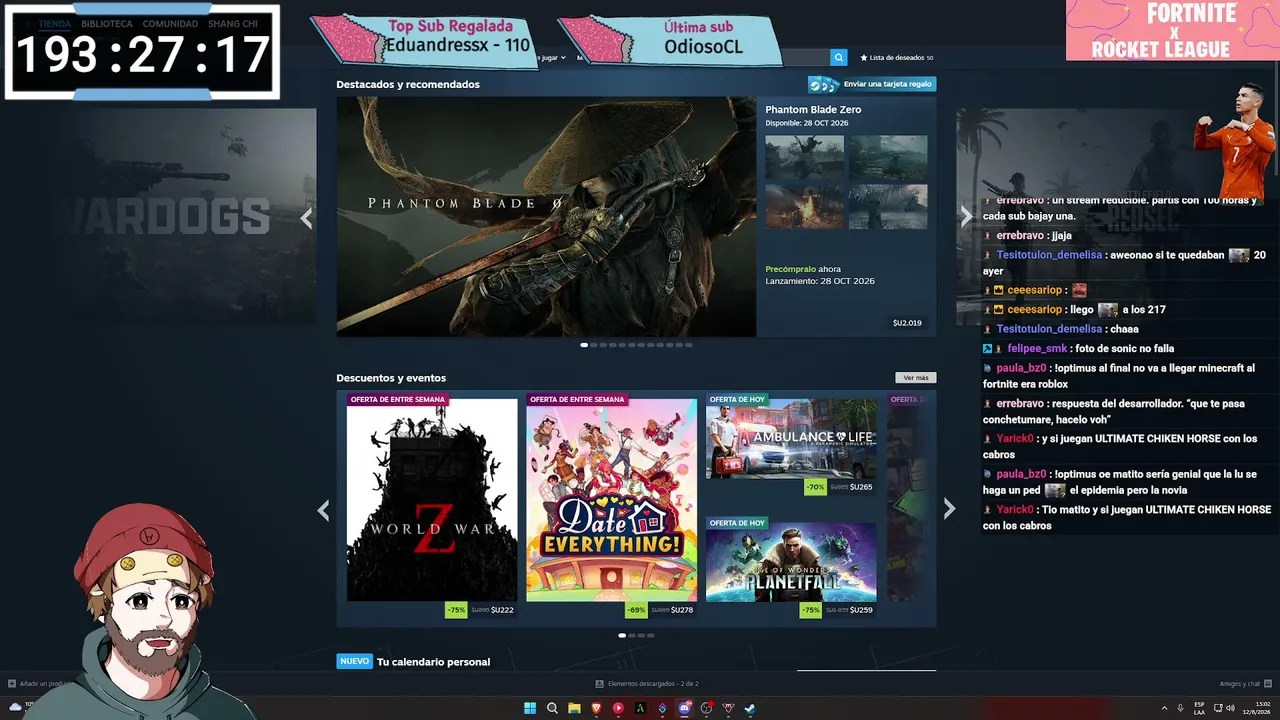View third Phantom Blade Zero fire screenshot
The image size is (1280, 720).
[805, 207]
